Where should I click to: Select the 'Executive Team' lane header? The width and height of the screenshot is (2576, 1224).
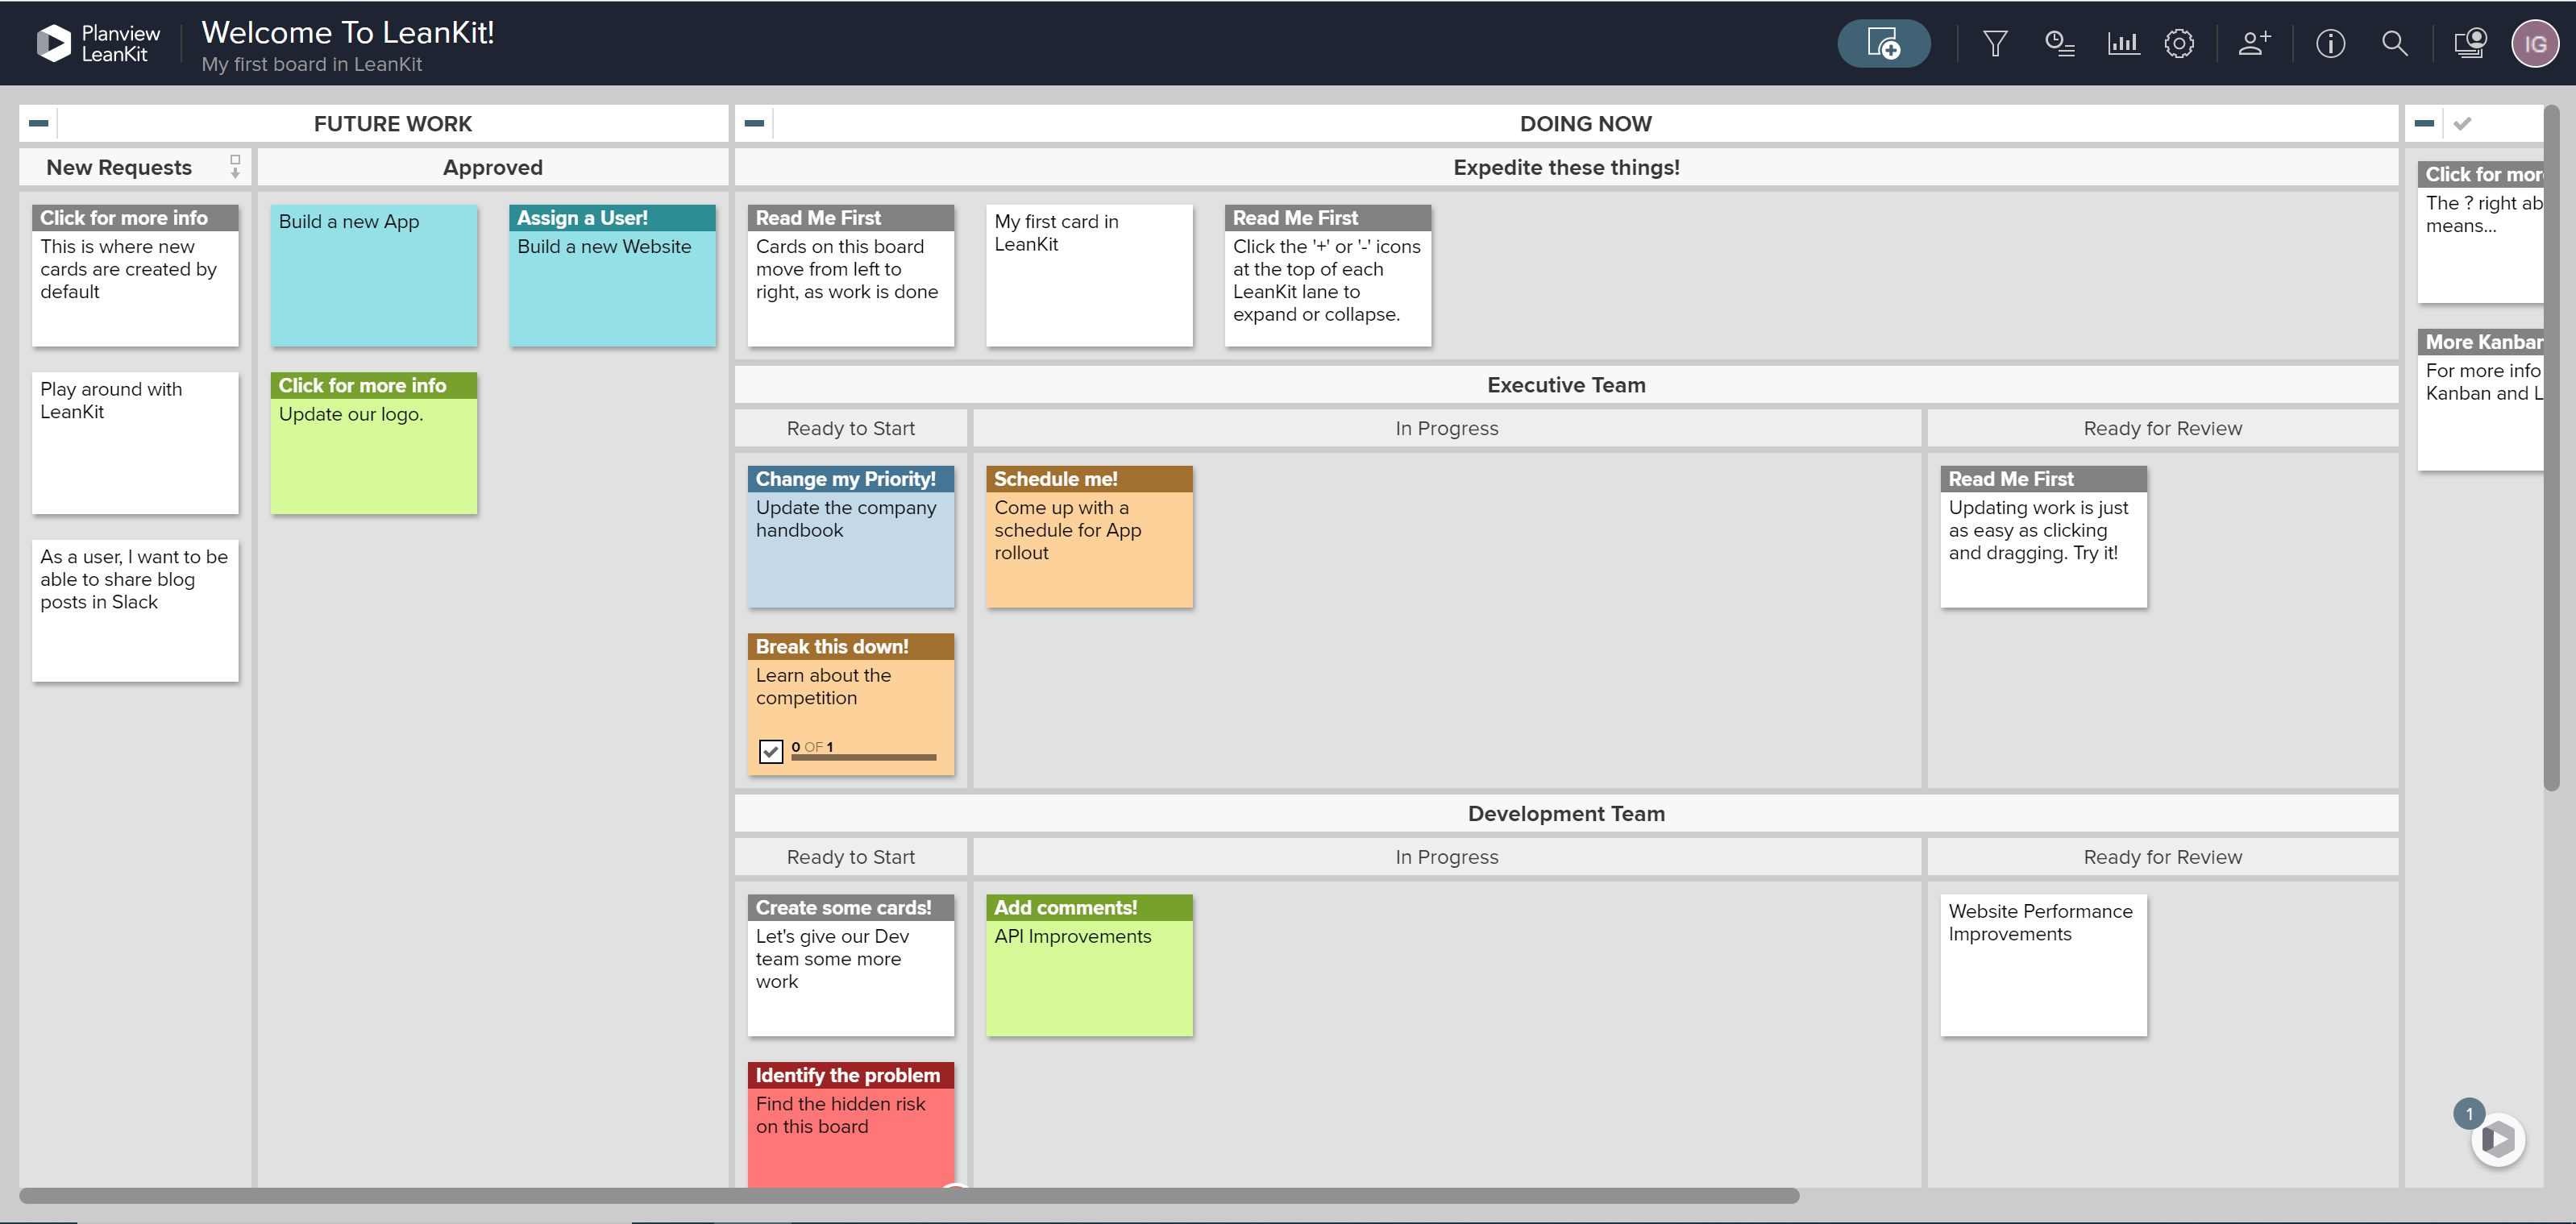[1565, 384]
